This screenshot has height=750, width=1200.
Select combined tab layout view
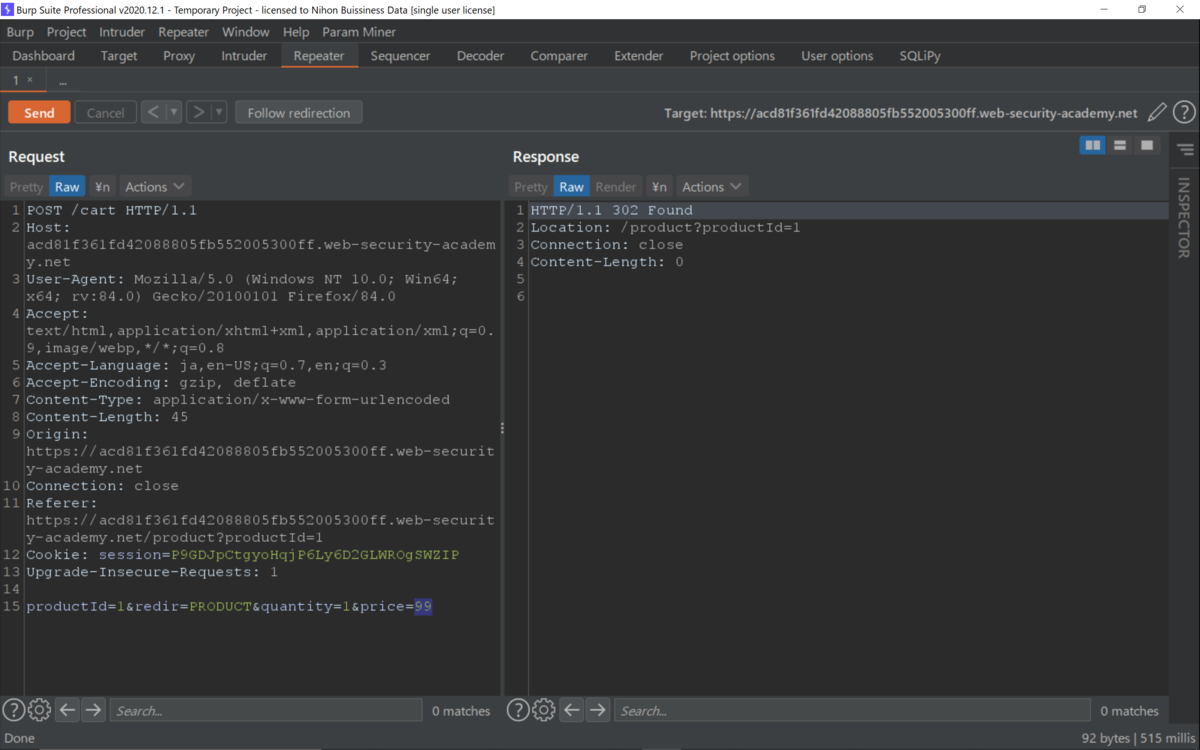point(1147,146)
